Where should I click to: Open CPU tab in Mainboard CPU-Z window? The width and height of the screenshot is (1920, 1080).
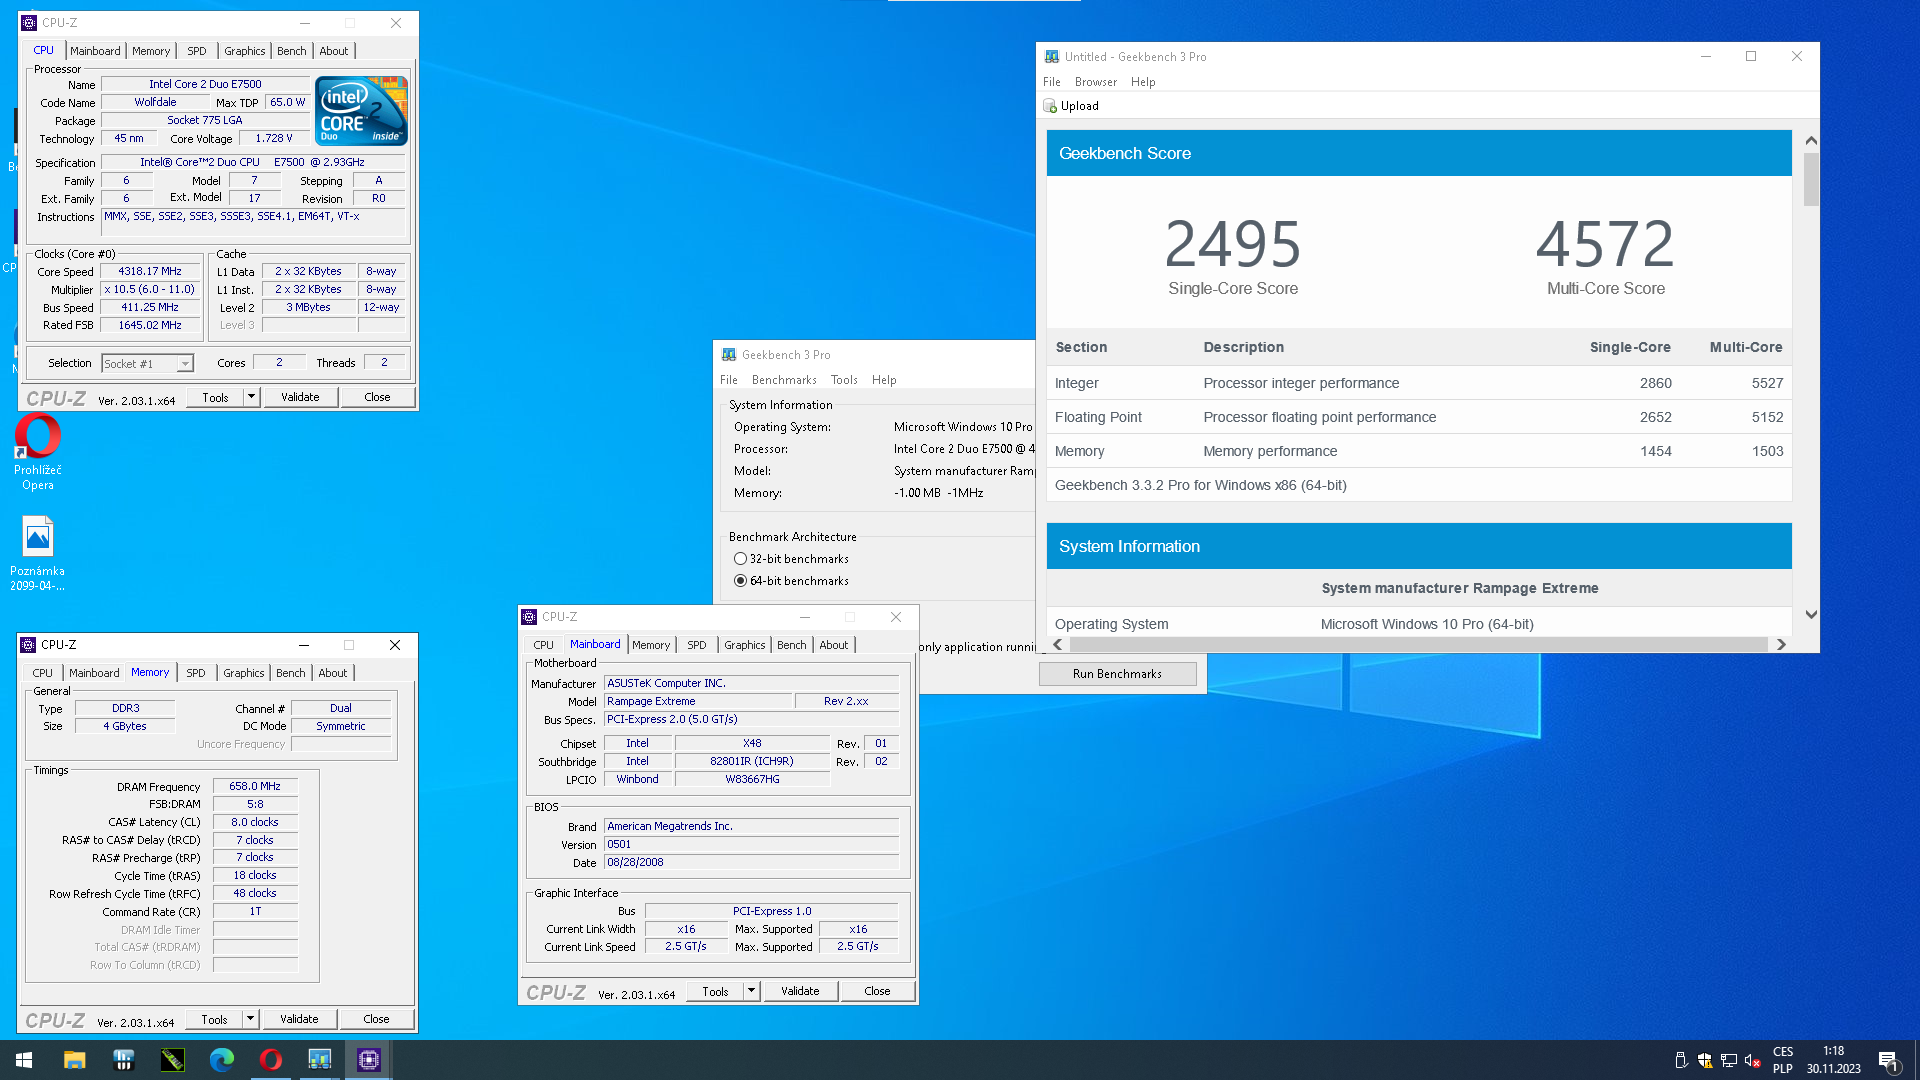point(544,645)
